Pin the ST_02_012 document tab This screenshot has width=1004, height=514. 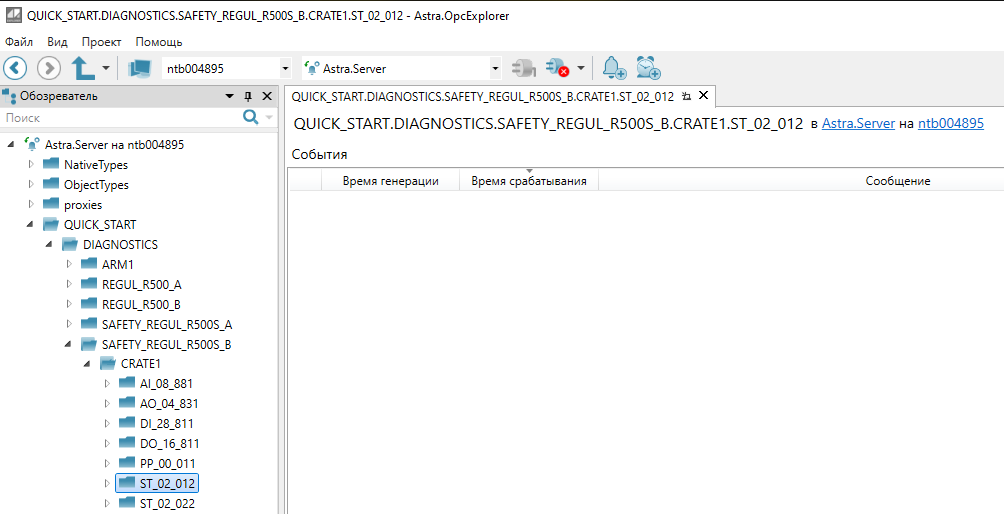point(686,96)
